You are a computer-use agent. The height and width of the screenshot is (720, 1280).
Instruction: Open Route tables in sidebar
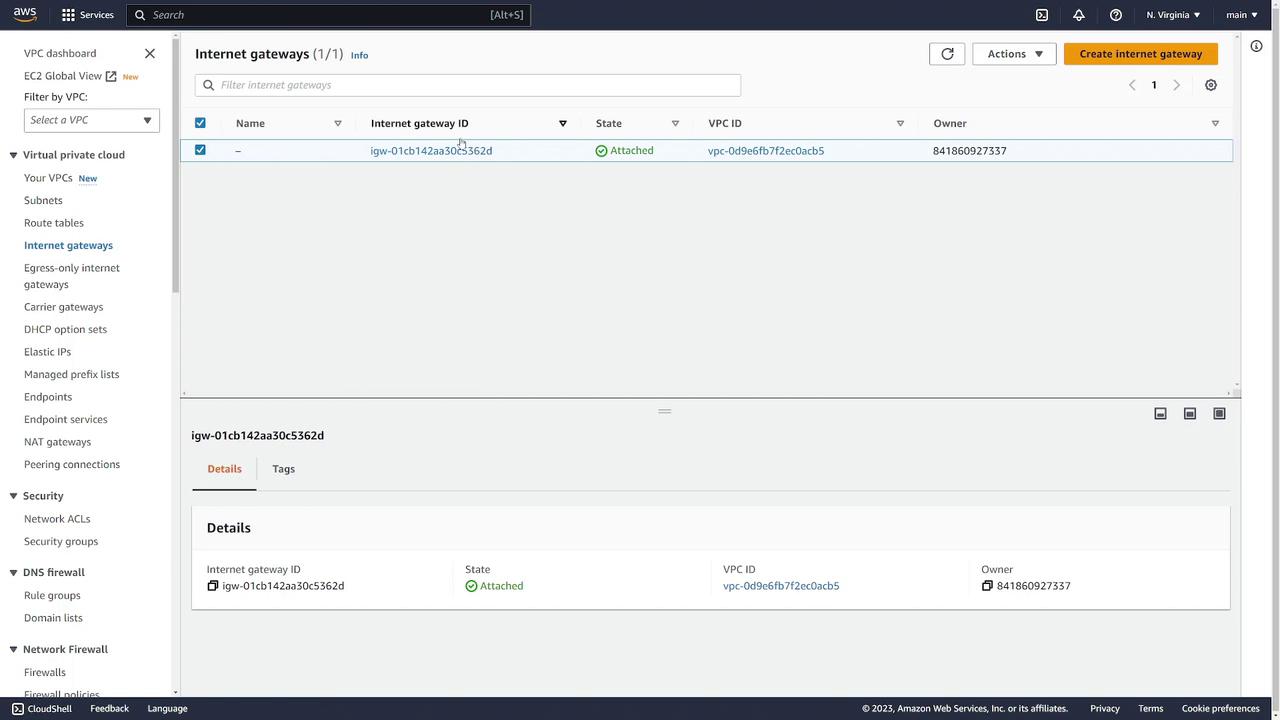(54, 223)
